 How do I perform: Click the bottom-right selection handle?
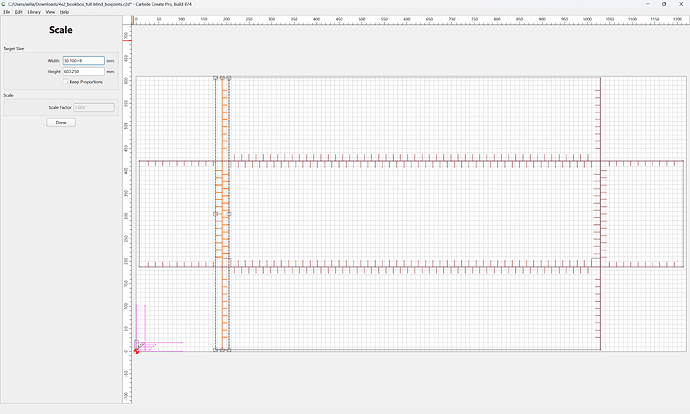[229, 350]
